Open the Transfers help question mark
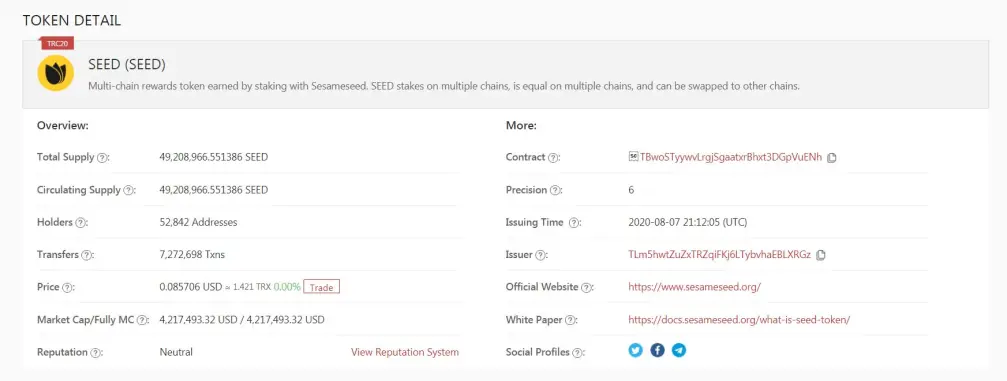Viewport: 1007px width, 381px height. pyautogui.click(x=86, y=255)
